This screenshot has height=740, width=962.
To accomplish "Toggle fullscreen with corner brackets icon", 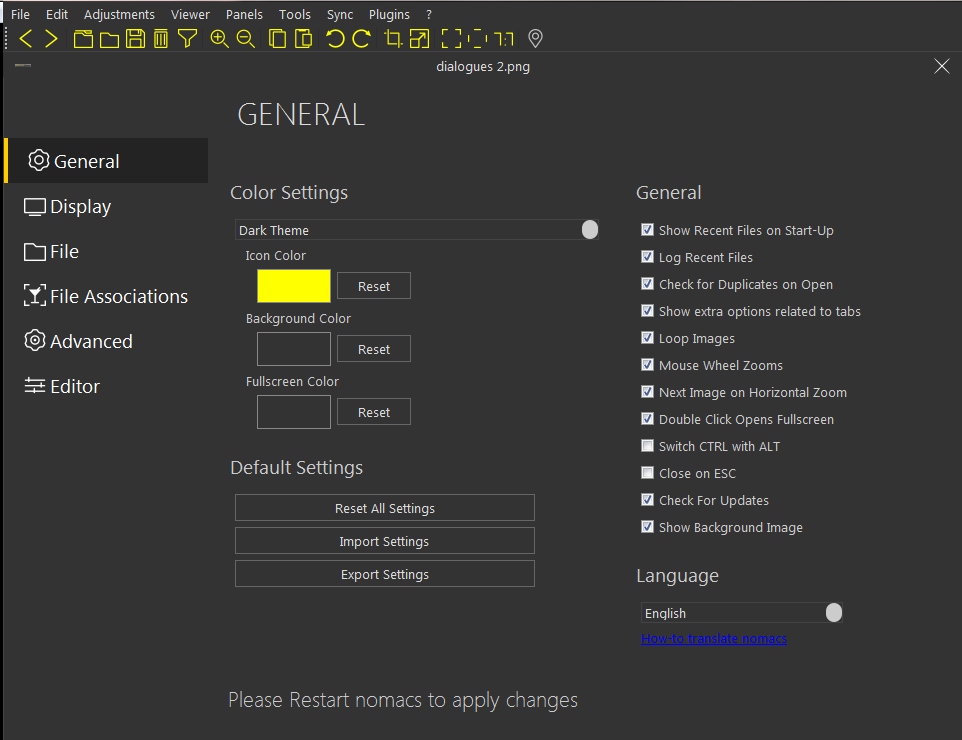I will coord(452,39).
